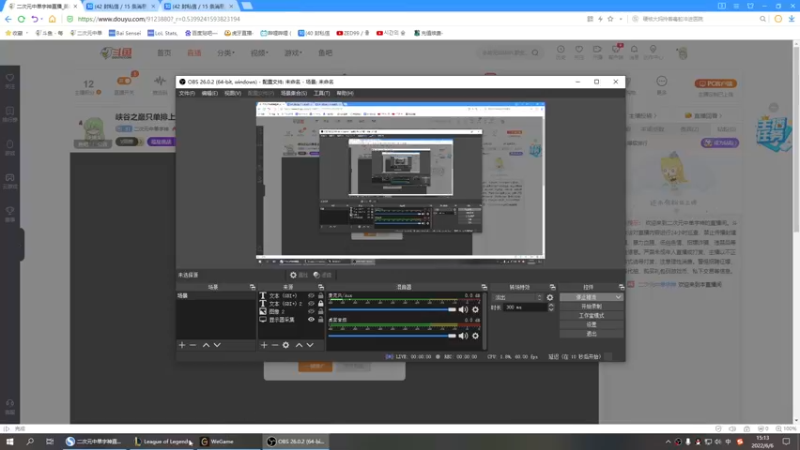This screenshot has width=800, height=450.
Task: Move the source down with the Sources panel arrow
Action: [x=310, y=345]
